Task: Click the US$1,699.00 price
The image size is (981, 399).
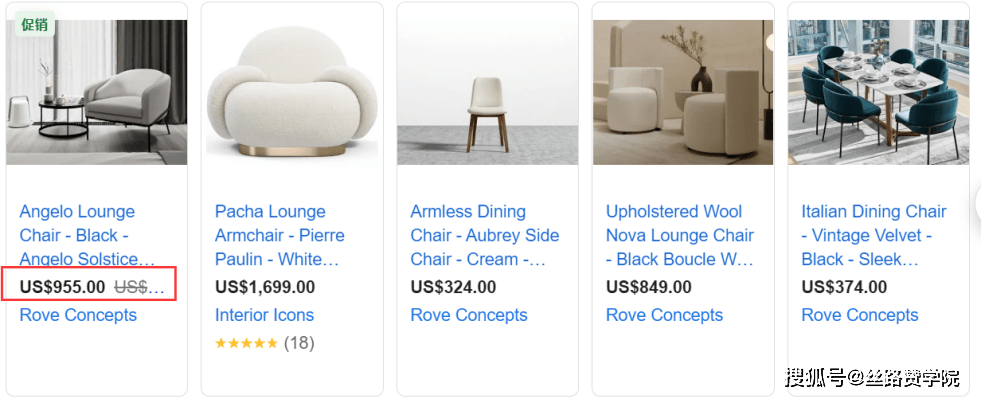Action: (265, 287)
